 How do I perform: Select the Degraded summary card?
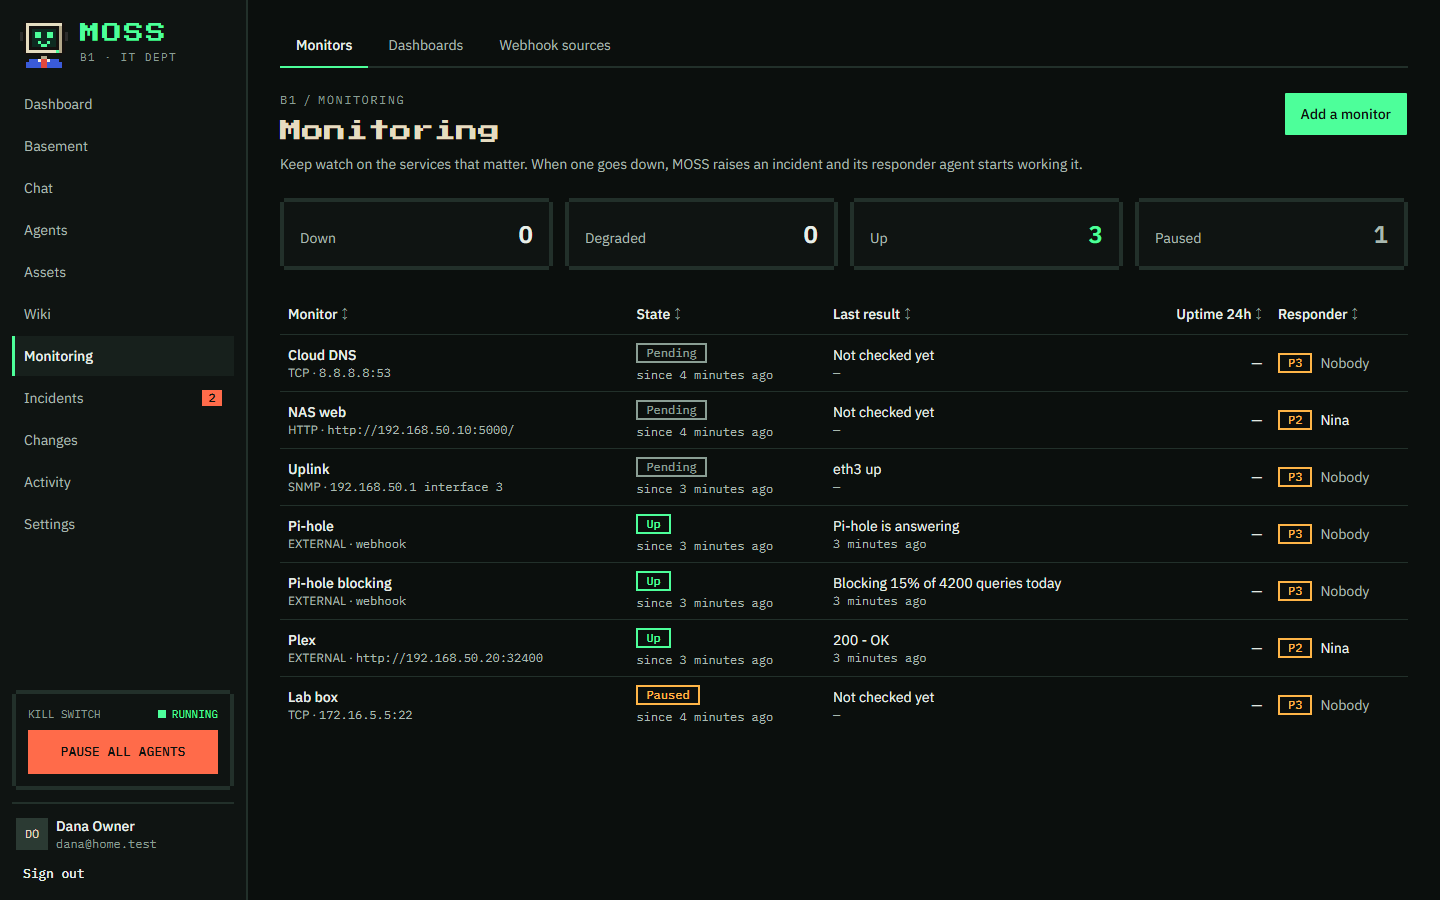coord(701,235)
